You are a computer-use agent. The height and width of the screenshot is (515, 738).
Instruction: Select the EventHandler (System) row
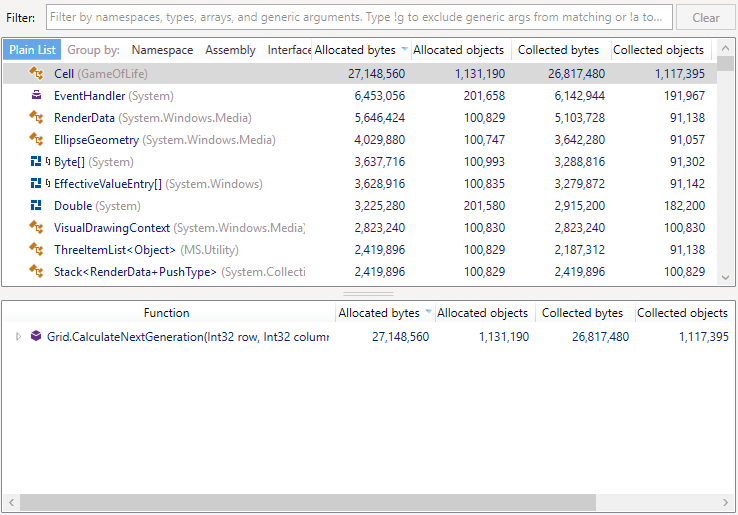(360, 96)
